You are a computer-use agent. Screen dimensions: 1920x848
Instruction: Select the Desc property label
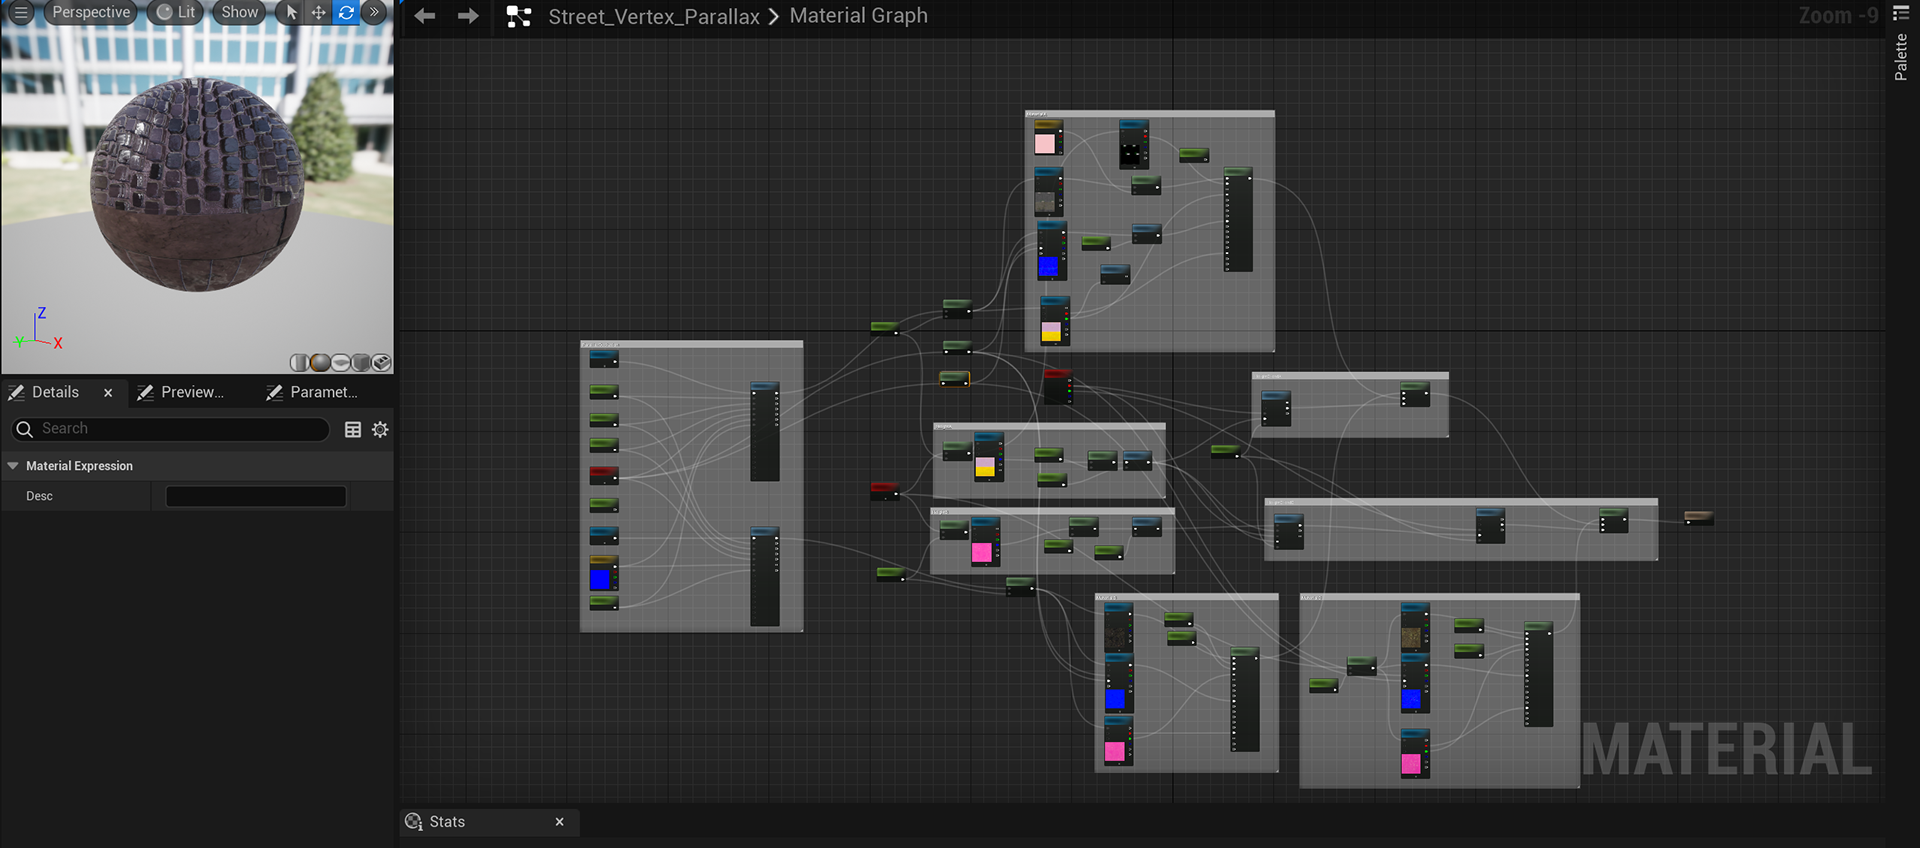[39, 496]
